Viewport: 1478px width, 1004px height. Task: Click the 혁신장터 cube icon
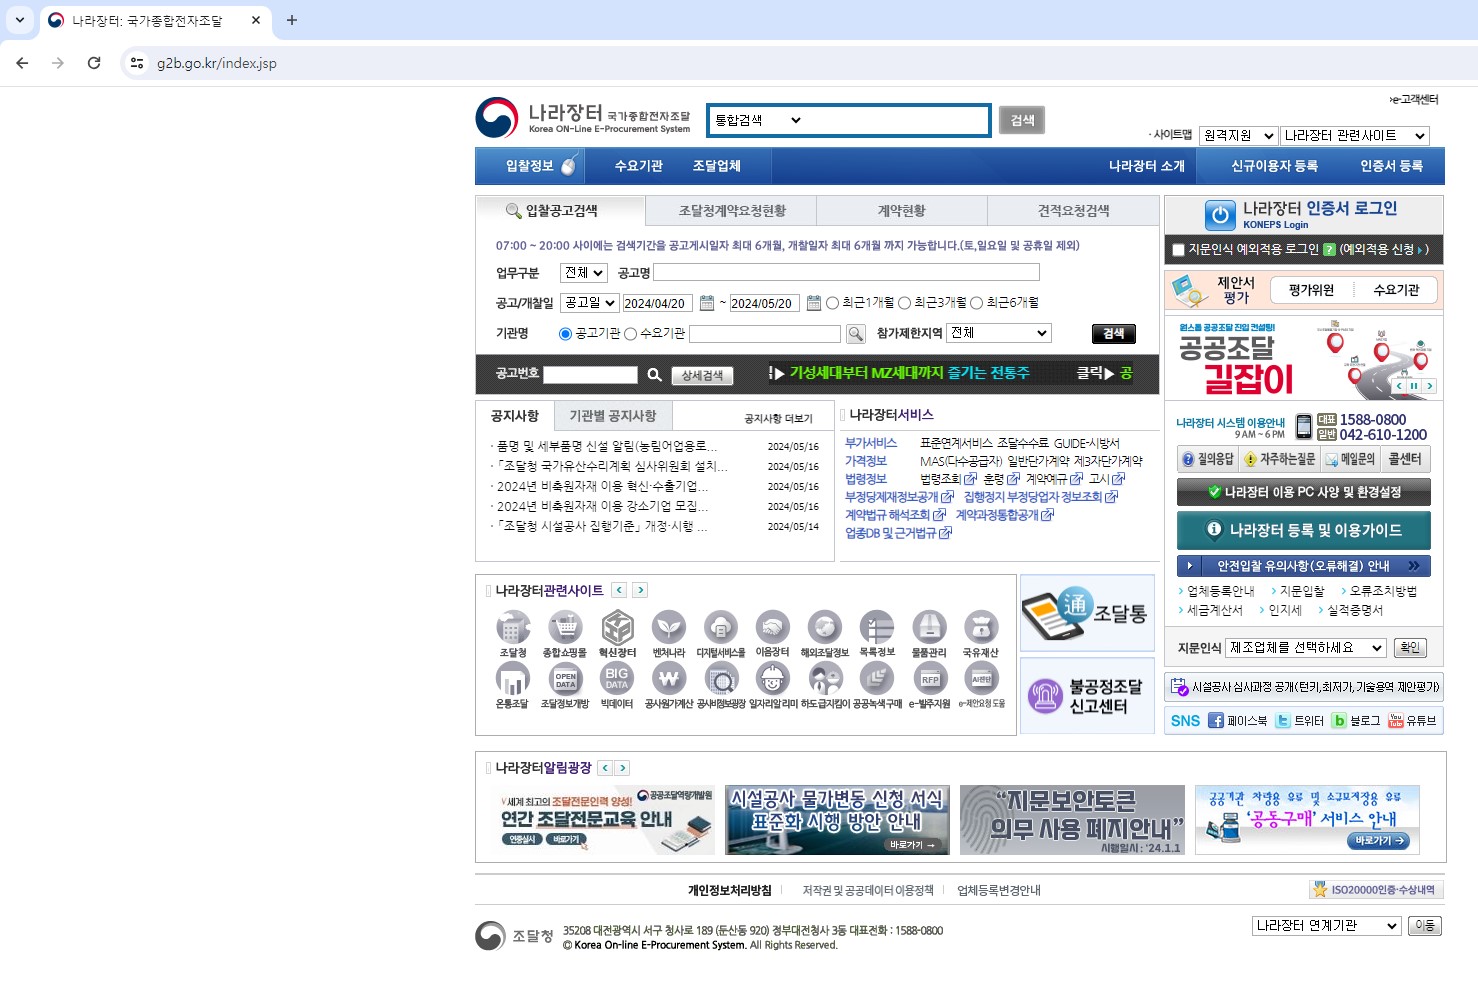(x=617, y=628)
